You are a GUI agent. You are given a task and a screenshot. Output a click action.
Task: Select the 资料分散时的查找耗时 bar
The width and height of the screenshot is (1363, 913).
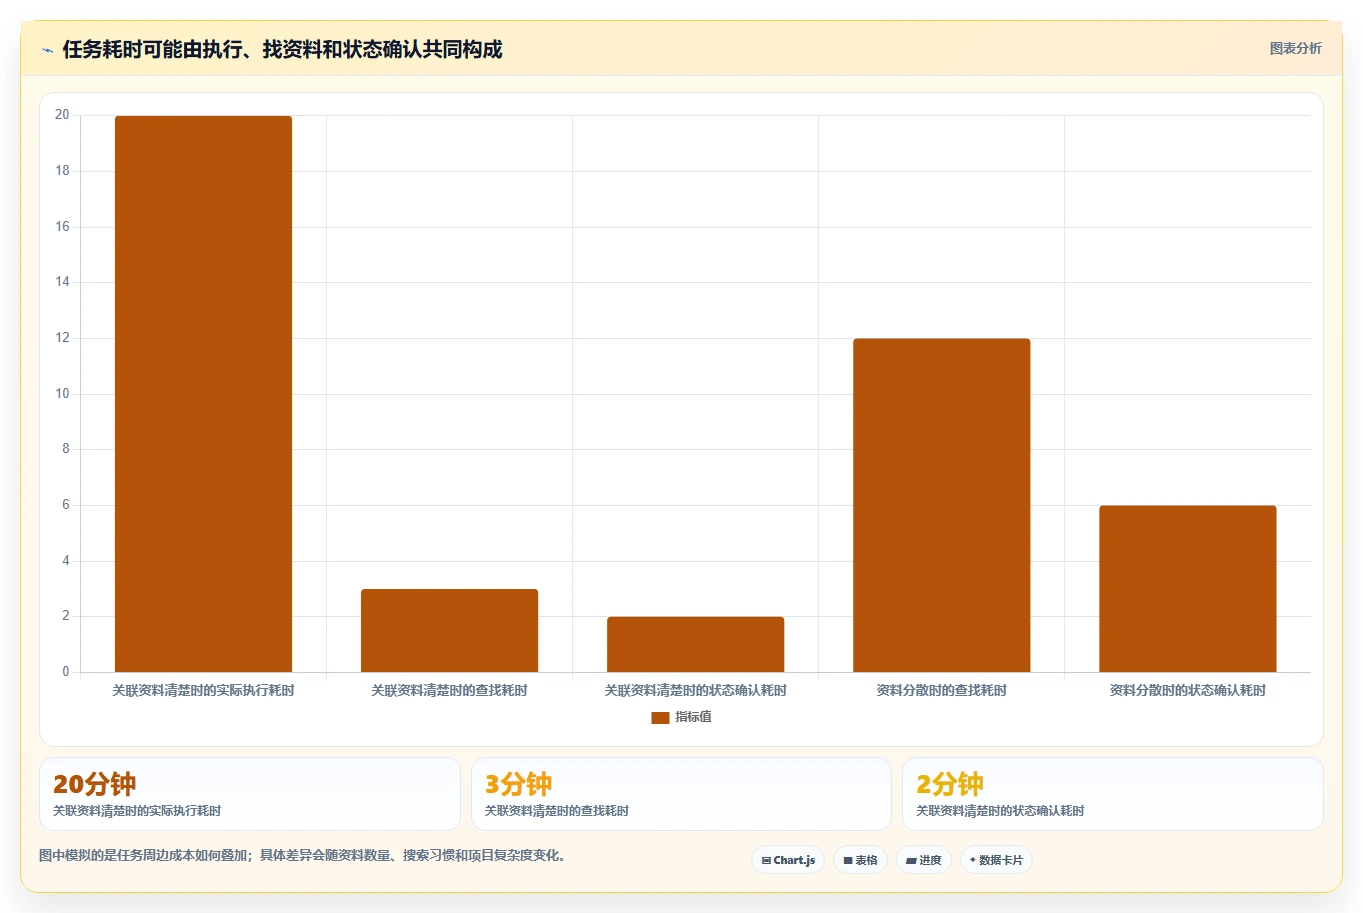(x=941, y=505)
